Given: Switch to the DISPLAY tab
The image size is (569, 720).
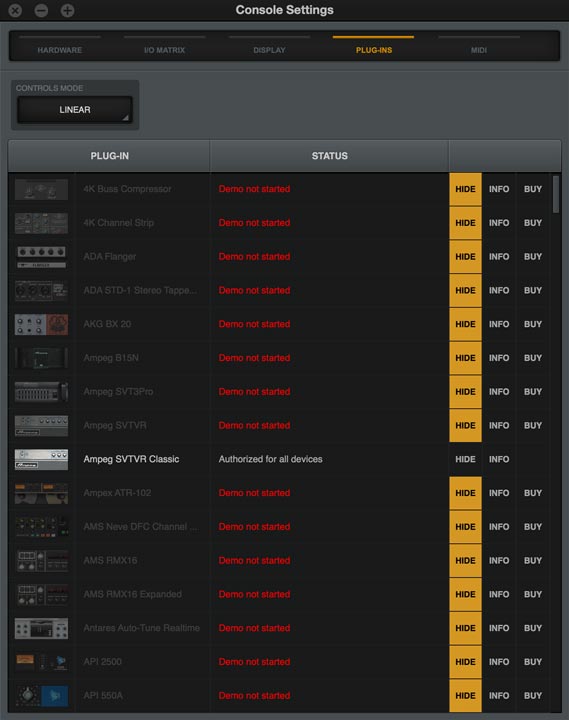Looking at the screenshot, I should (269, 50).
